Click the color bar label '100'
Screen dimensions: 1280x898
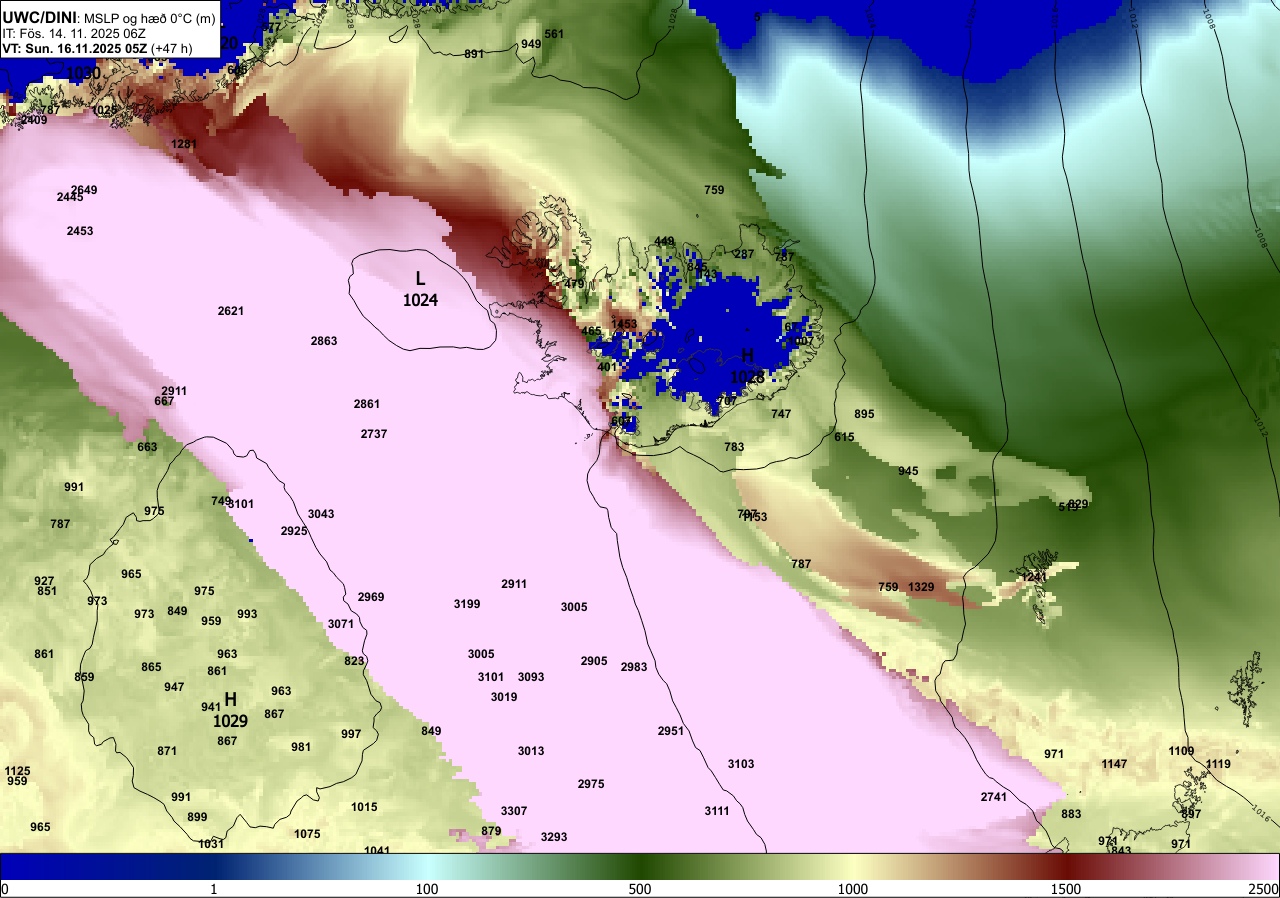pyautogui.click(x=427, y=889)
